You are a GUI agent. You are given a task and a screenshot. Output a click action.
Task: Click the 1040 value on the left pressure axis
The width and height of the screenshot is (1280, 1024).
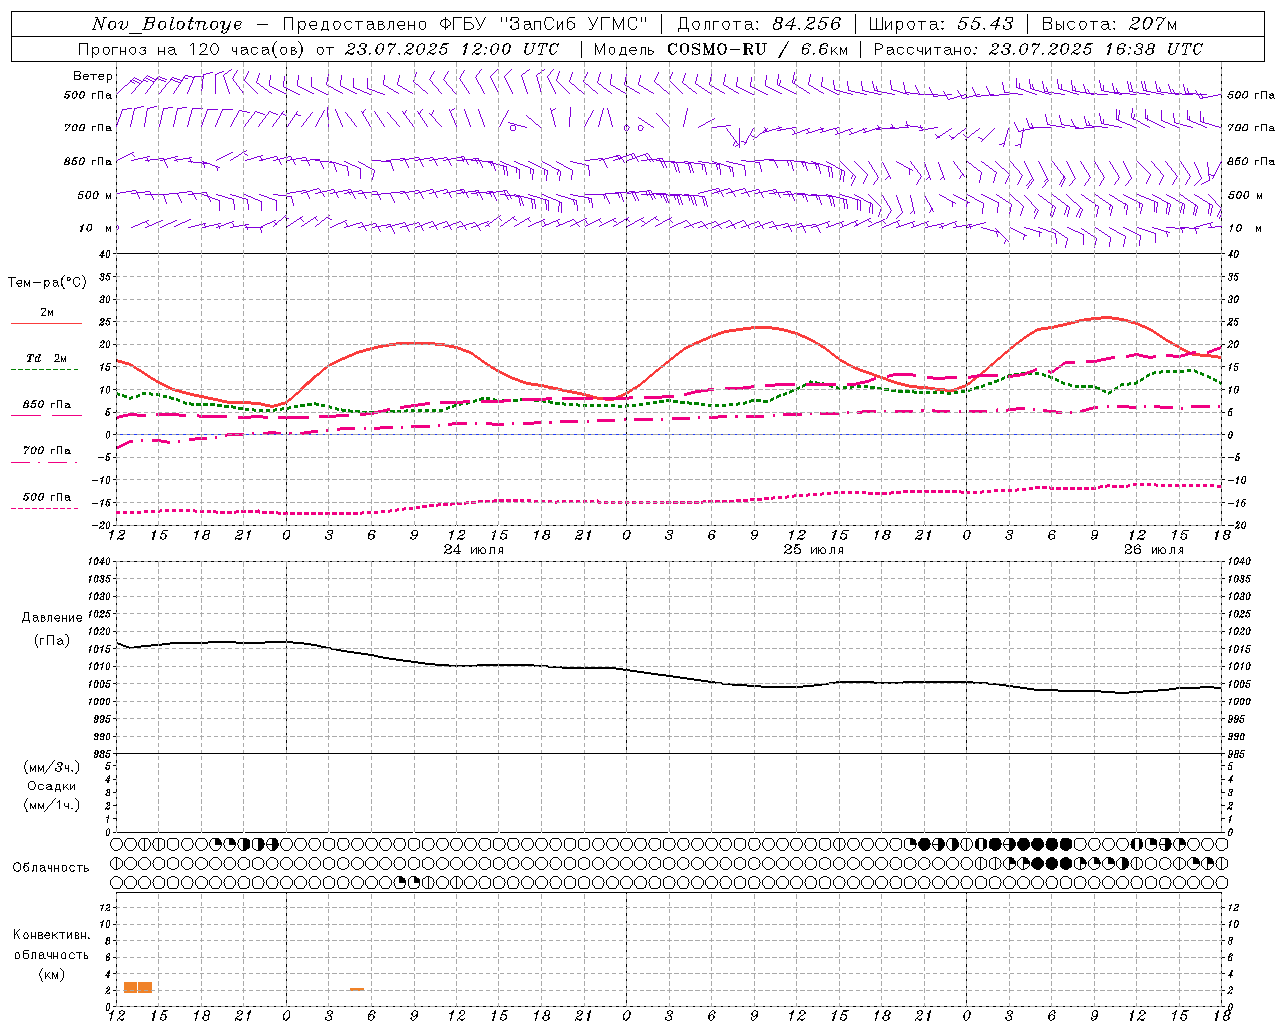100,561
